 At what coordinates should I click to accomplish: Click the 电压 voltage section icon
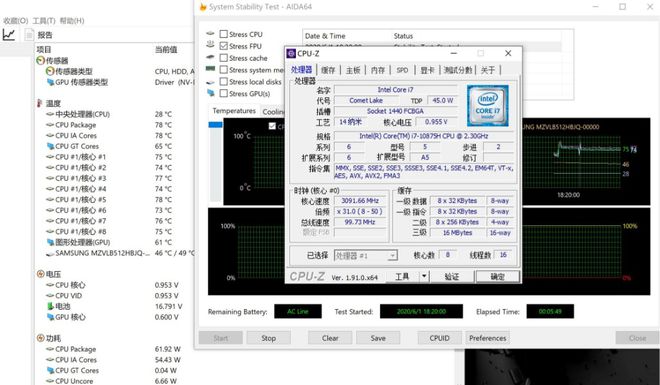40,274
